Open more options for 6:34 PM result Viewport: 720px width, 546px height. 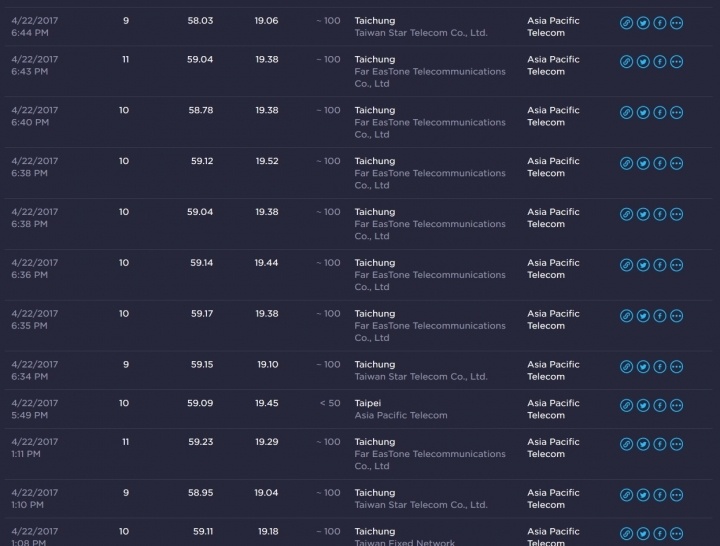point(676,367)
